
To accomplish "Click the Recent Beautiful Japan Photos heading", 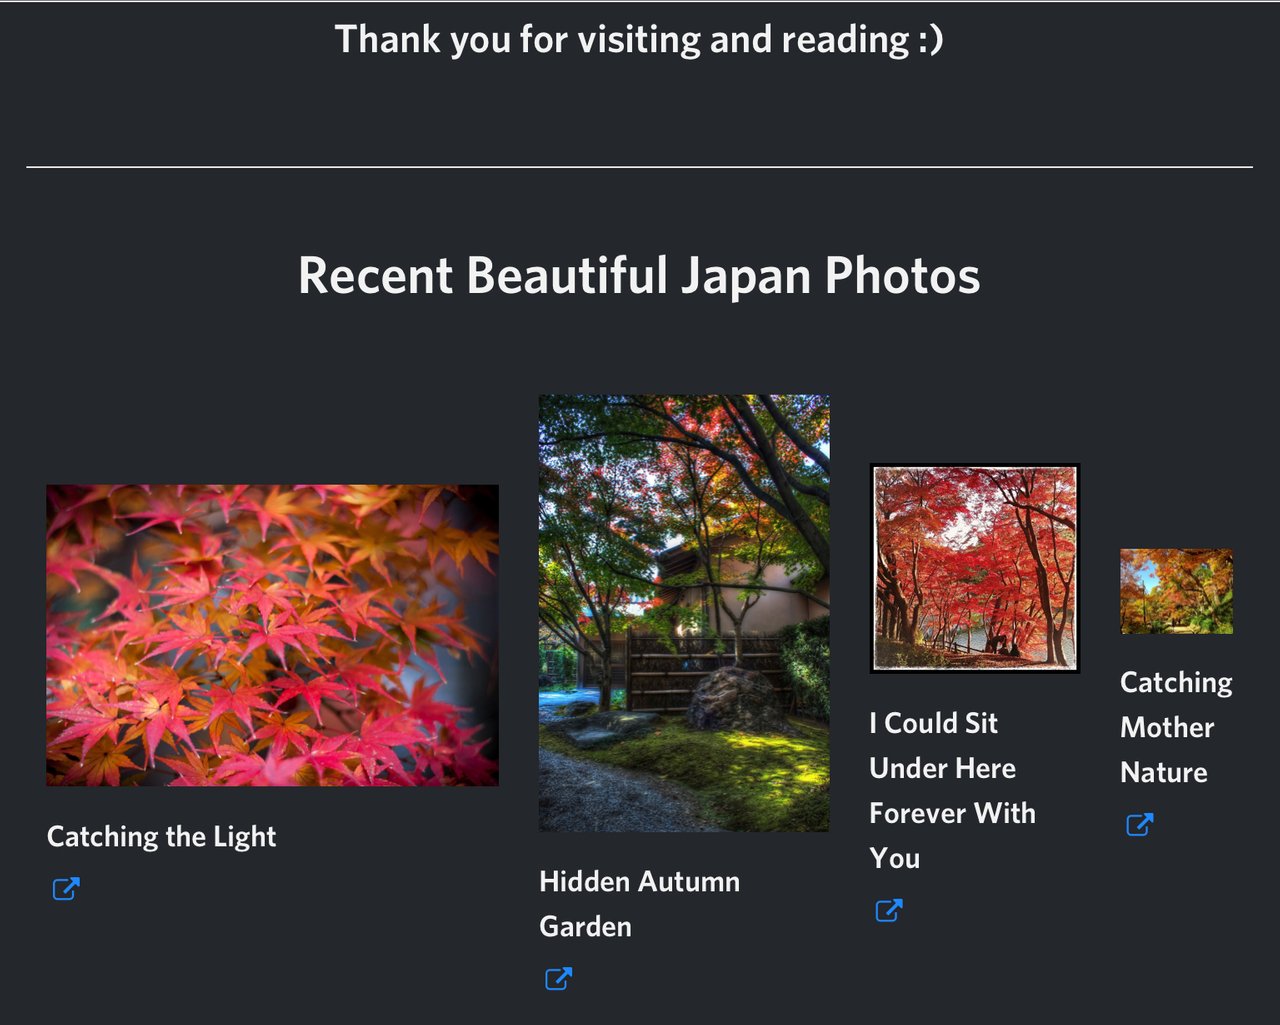I will pyautogui.click(x=639, y=275).
